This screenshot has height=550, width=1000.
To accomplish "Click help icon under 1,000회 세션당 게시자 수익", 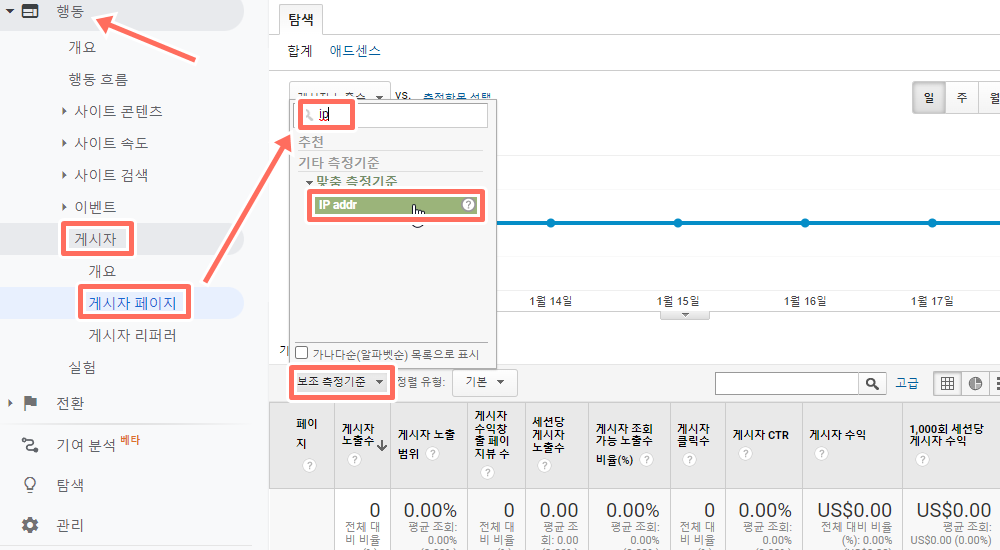I will coord(922,459).
